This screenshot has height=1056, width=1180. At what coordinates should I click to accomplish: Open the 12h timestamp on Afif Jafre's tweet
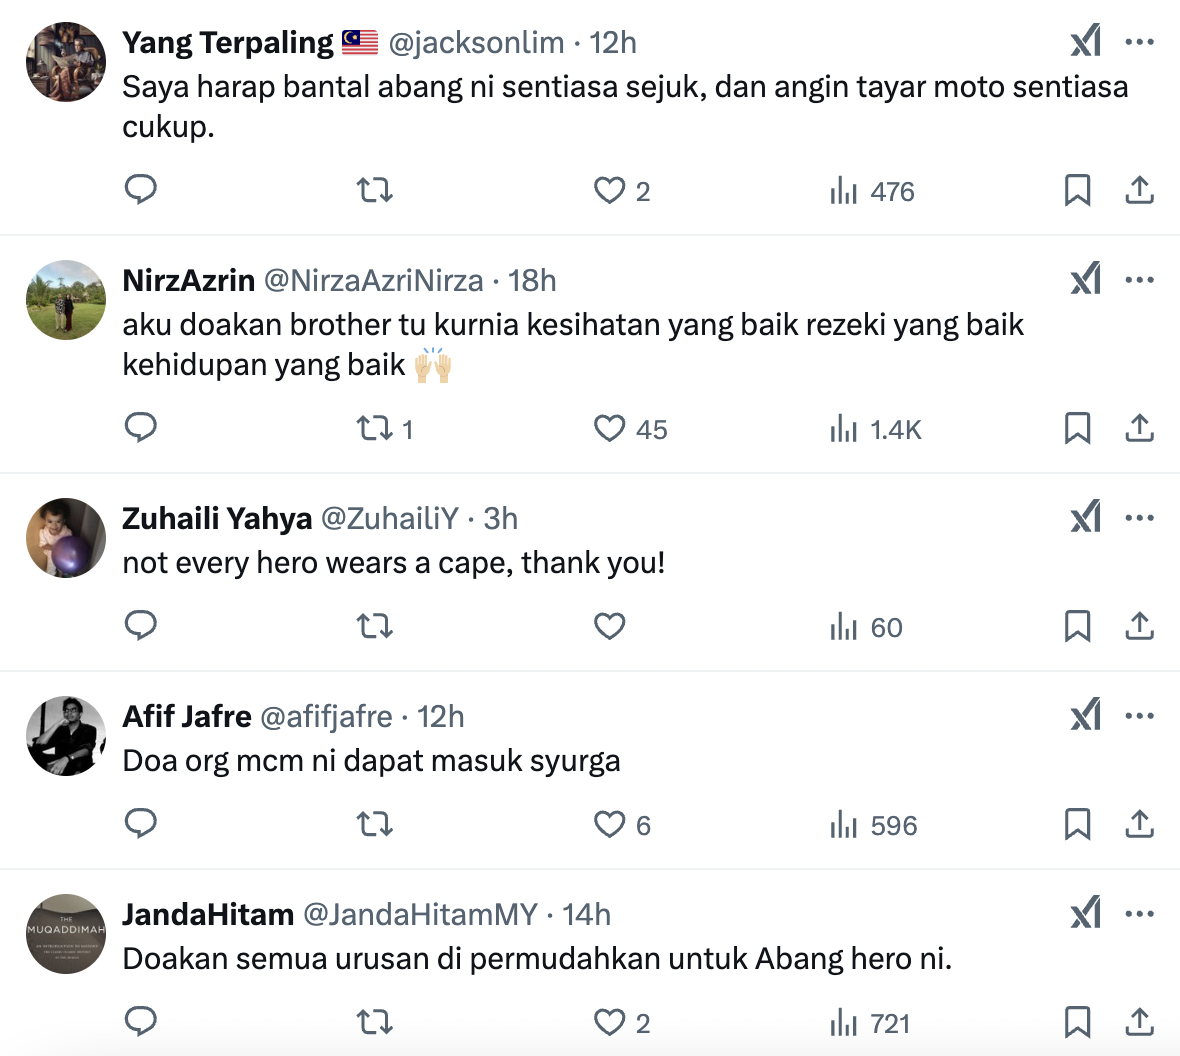point(440,717)
